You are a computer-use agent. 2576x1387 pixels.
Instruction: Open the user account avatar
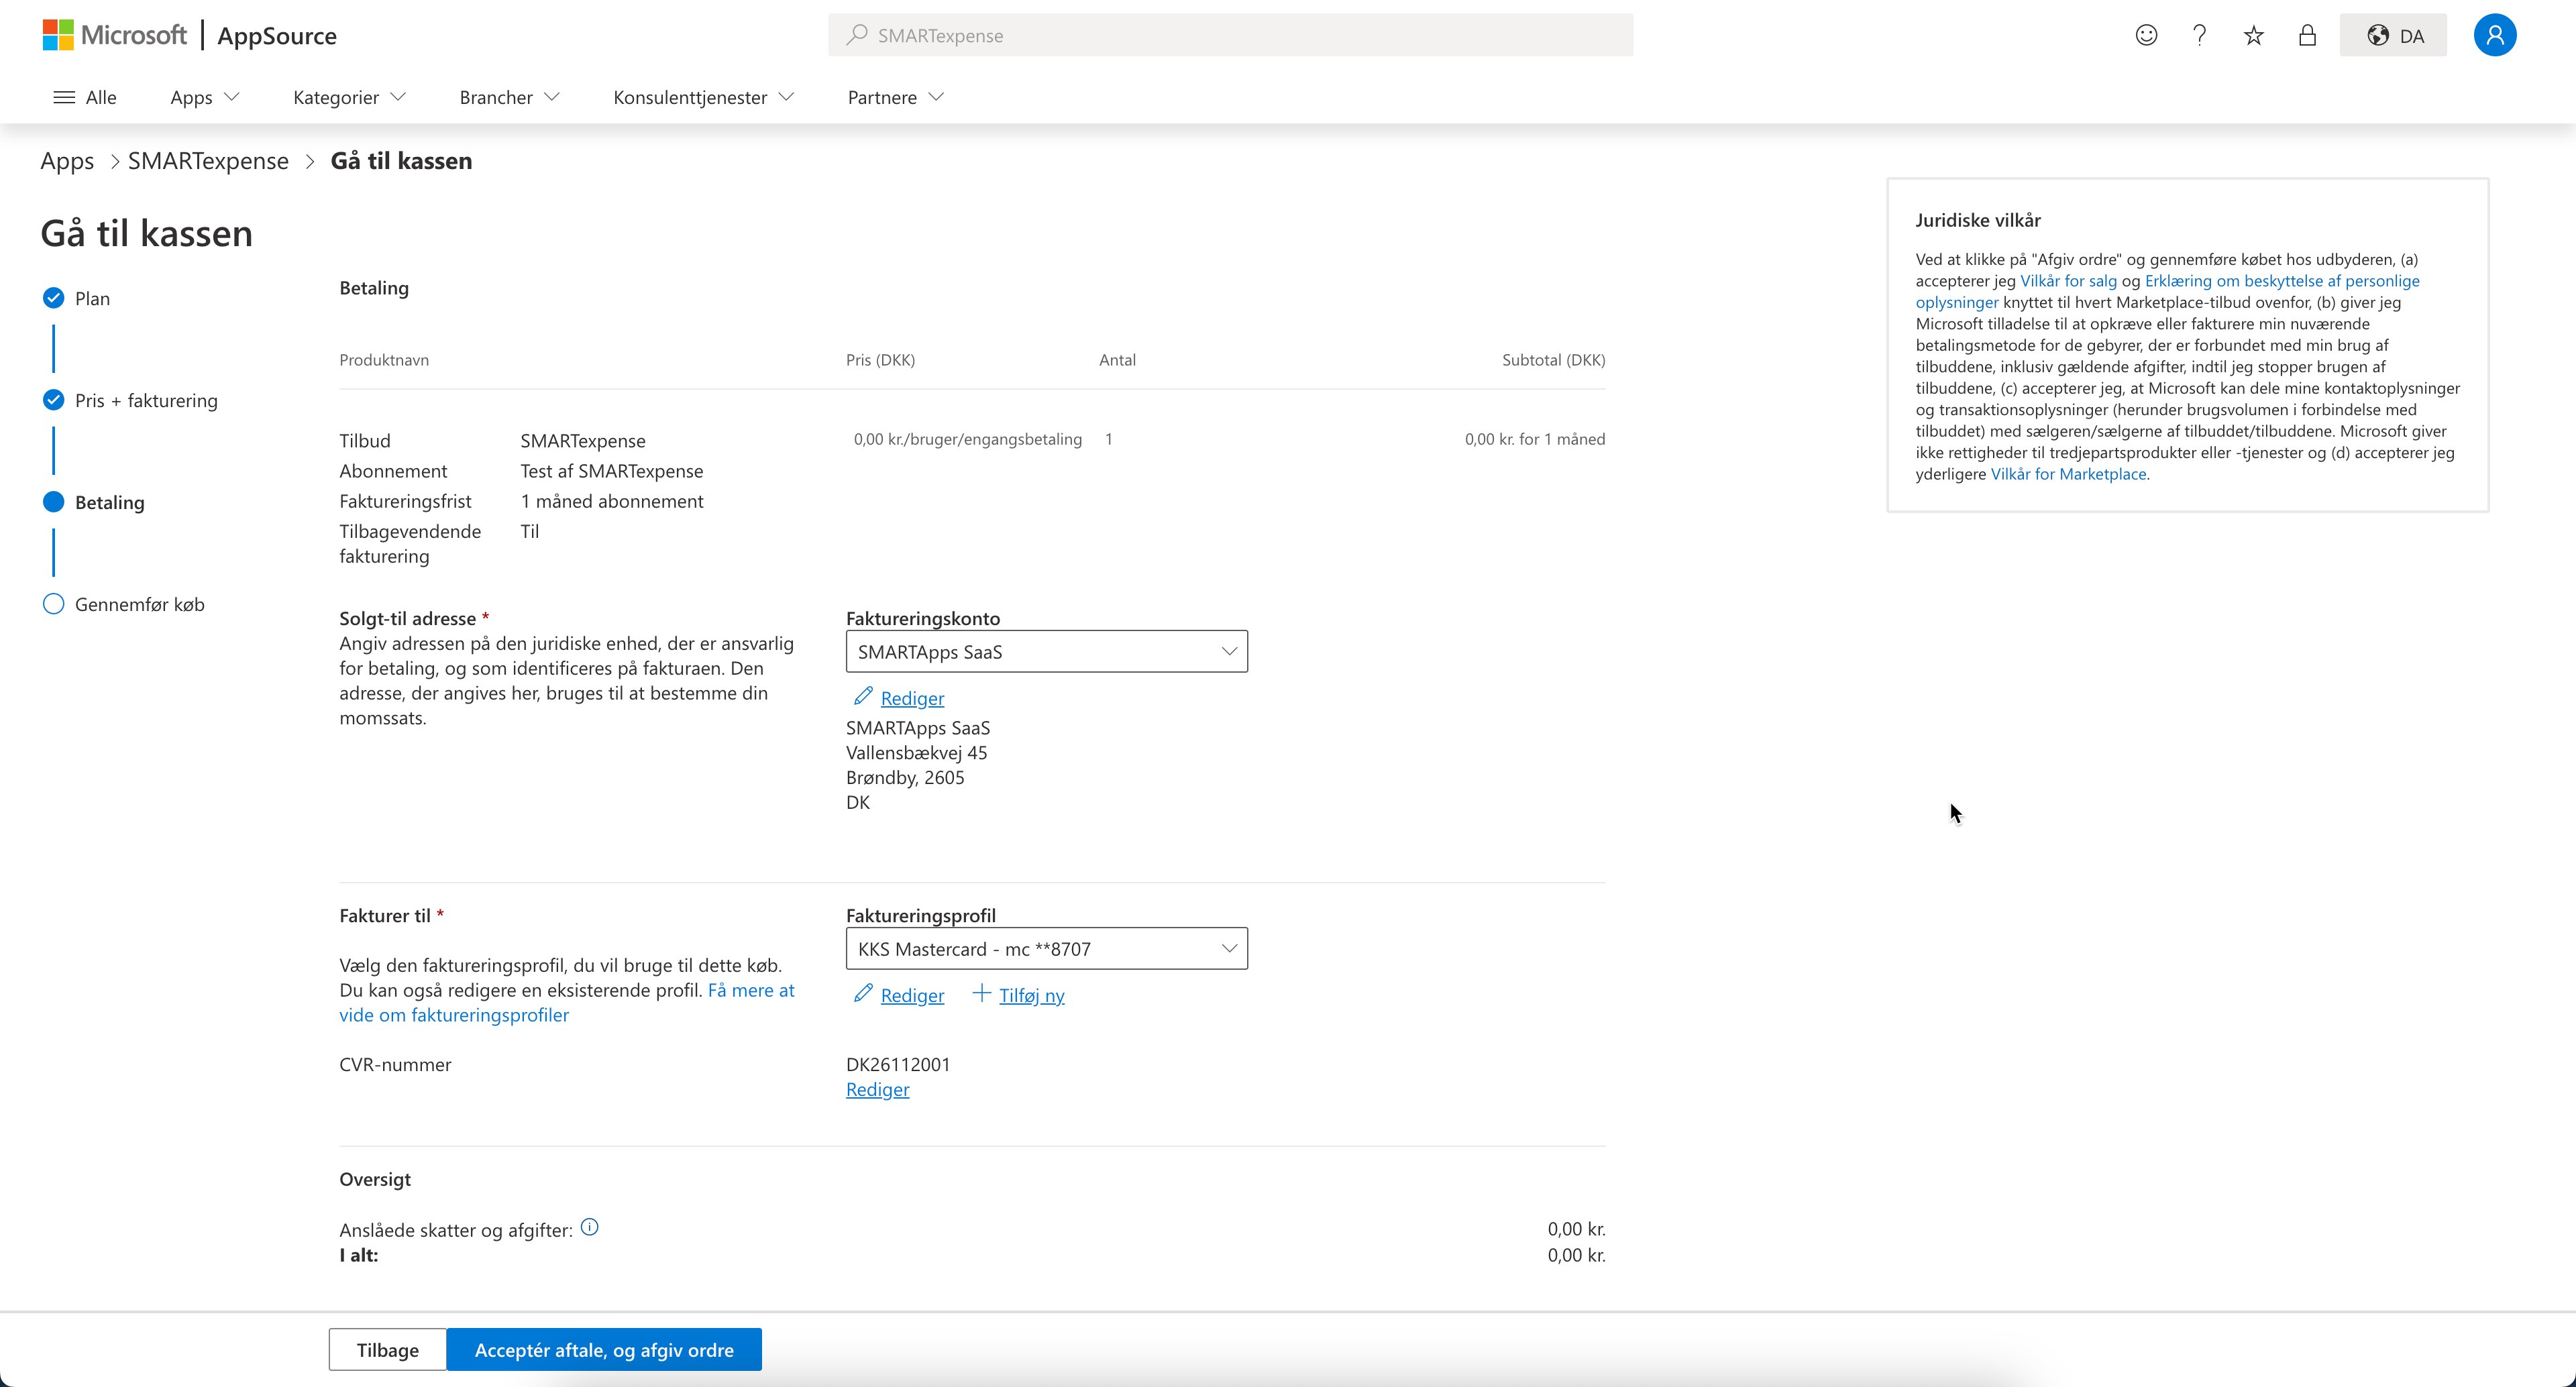tap(2494, 36)
